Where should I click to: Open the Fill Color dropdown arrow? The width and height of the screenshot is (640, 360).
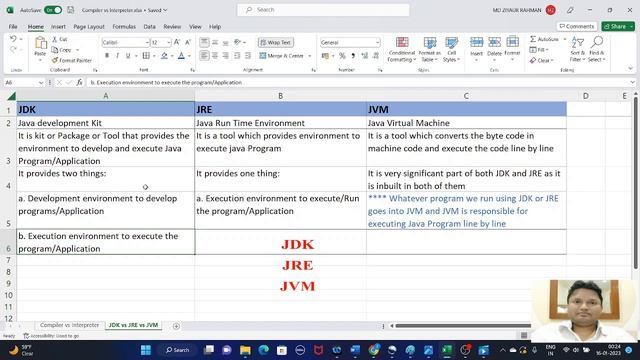pos(172,56)
